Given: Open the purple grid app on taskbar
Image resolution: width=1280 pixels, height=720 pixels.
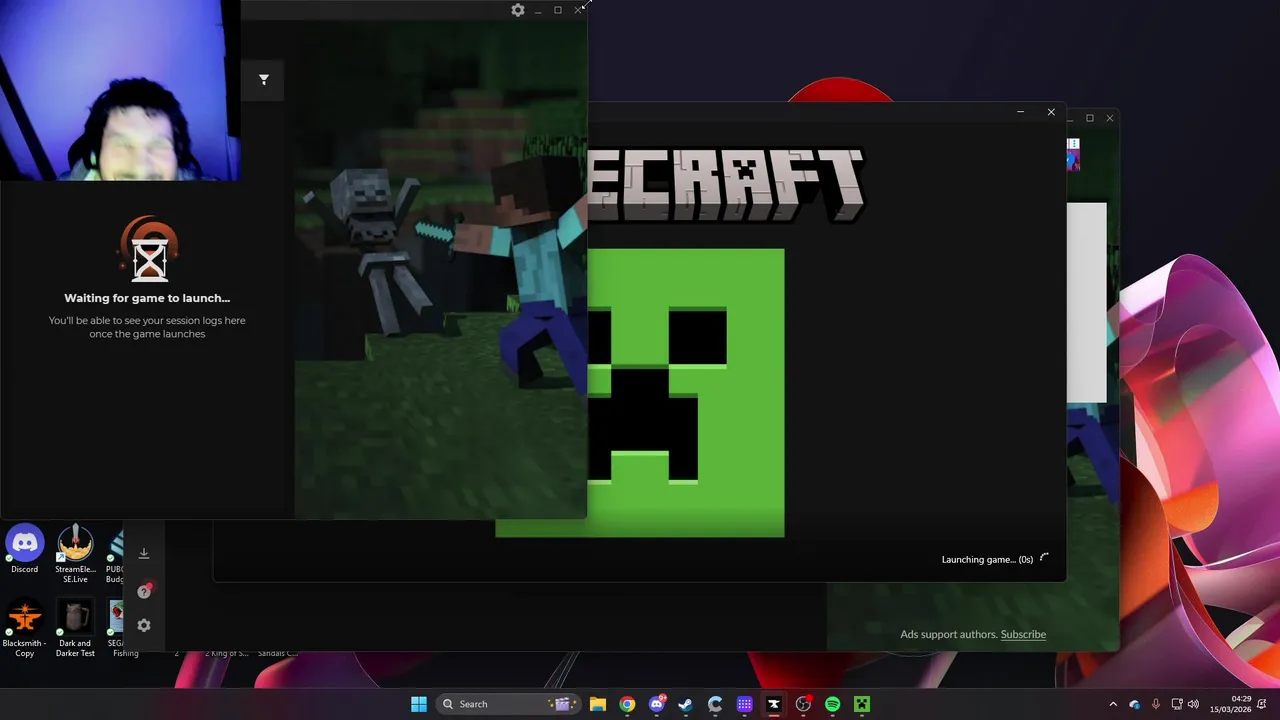Looking at the screenshot, I should click(x=744, y=704).
